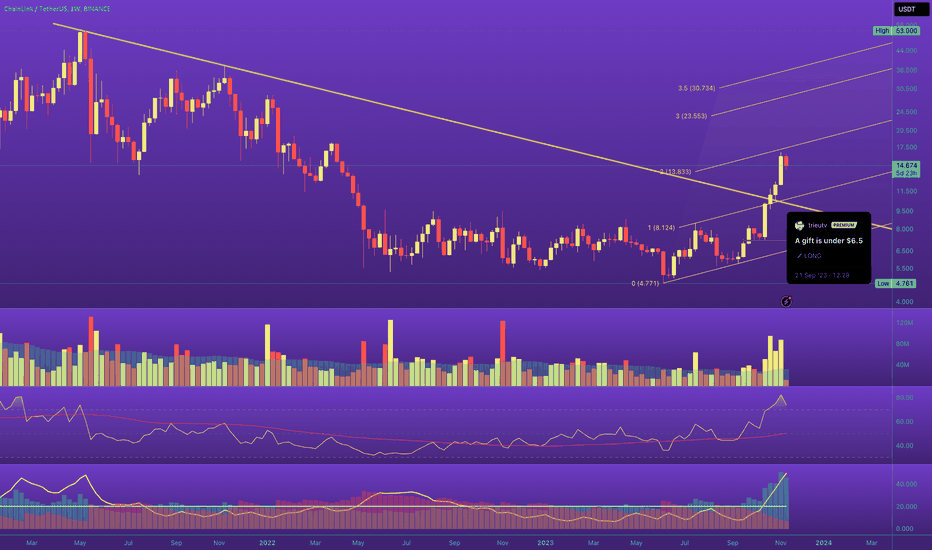Click the RSI axis value 40.00
Image resolution: width=932 pixels, height=550 pixels.
pyautogui.click(x=905, y=446)
